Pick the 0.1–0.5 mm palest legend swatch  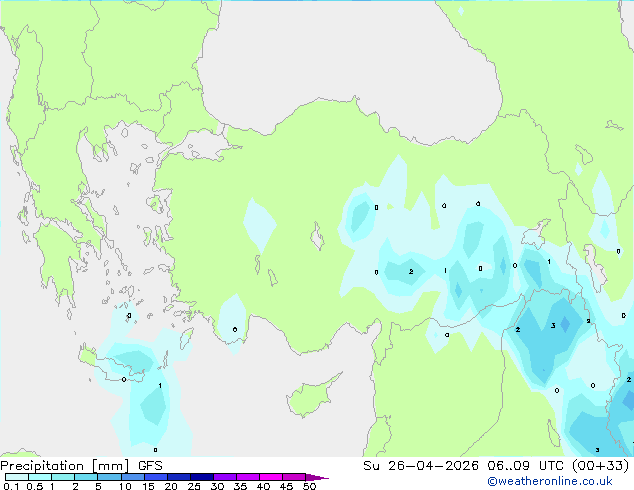point(17,477)
